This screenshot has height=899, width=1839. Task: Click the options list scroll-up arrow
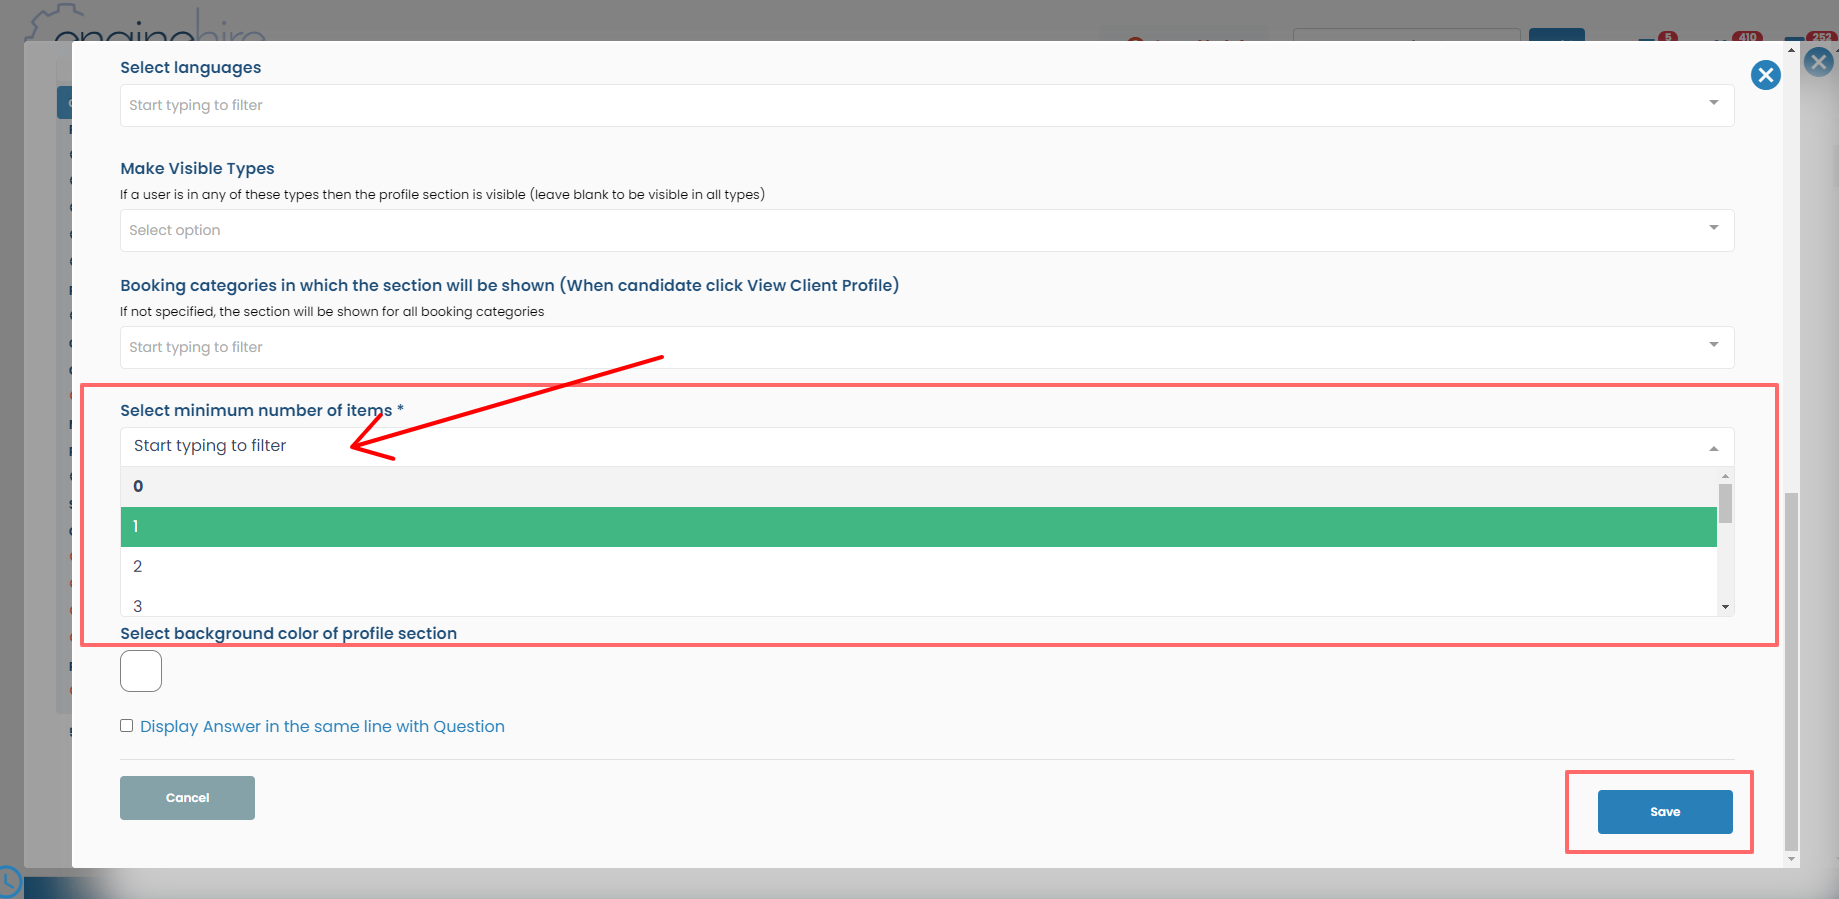click(1725, 476)
